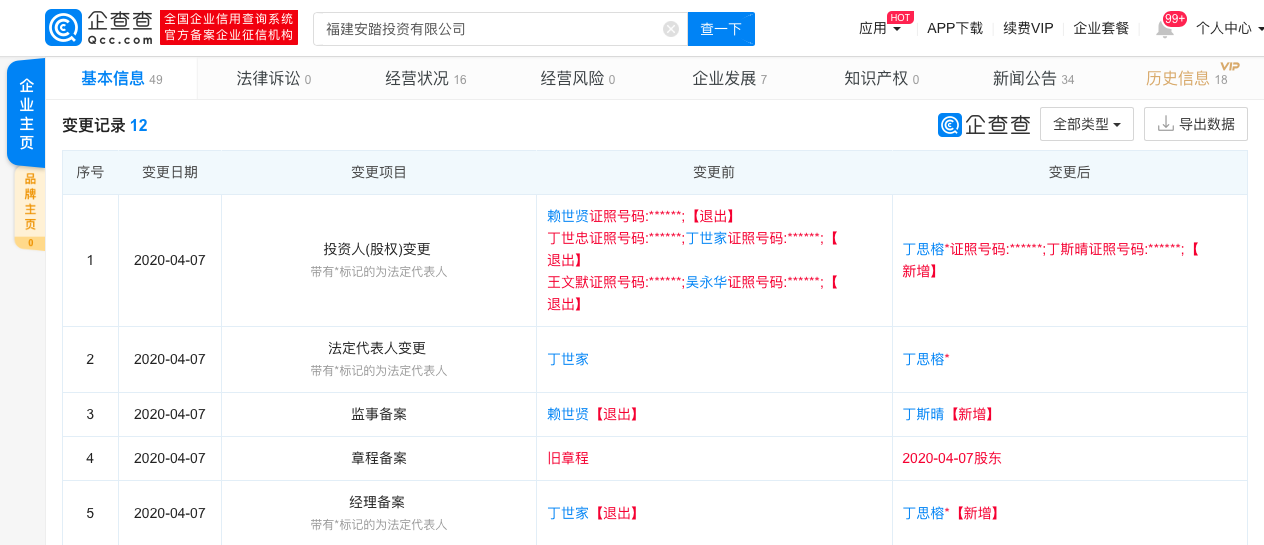
Task: Open notifications bell with 99+ badge
Action: pos(1165,28)
